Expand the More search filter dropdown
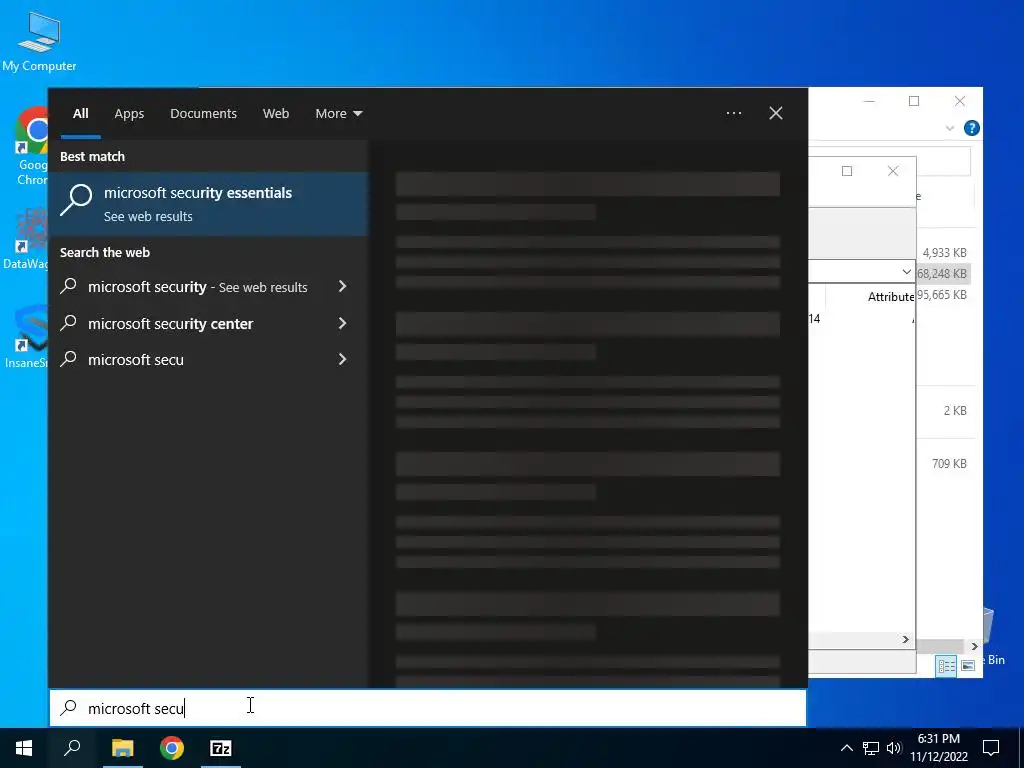 click(x=338, y=114)
